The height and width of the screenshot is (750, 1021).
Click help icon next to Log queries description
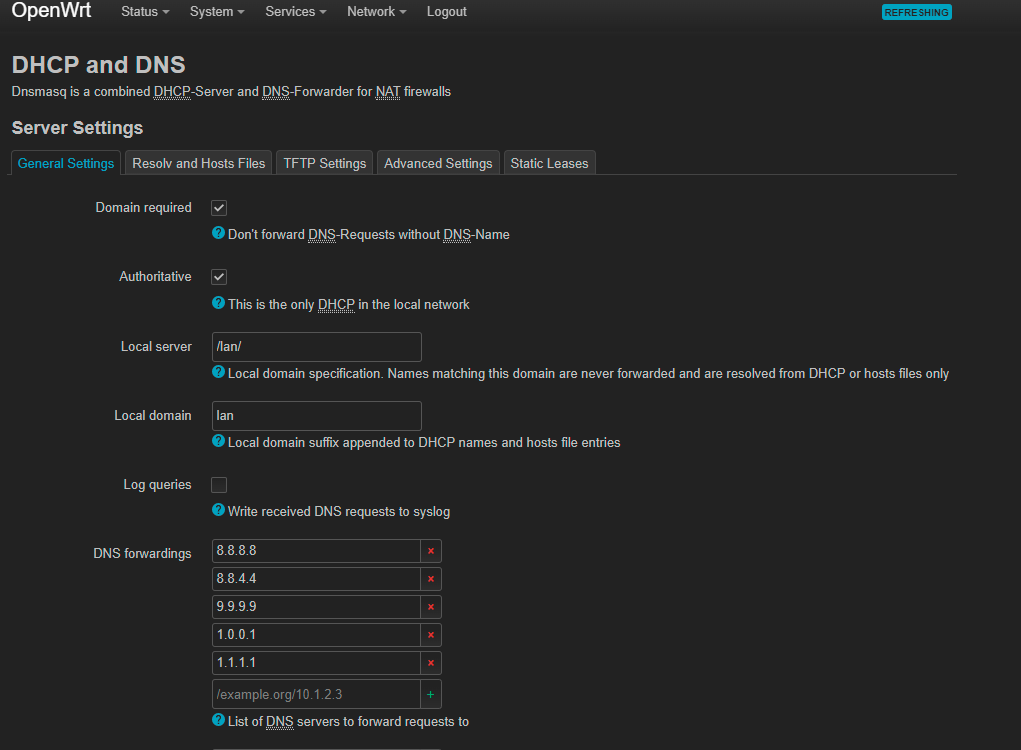tap(218, 510)
